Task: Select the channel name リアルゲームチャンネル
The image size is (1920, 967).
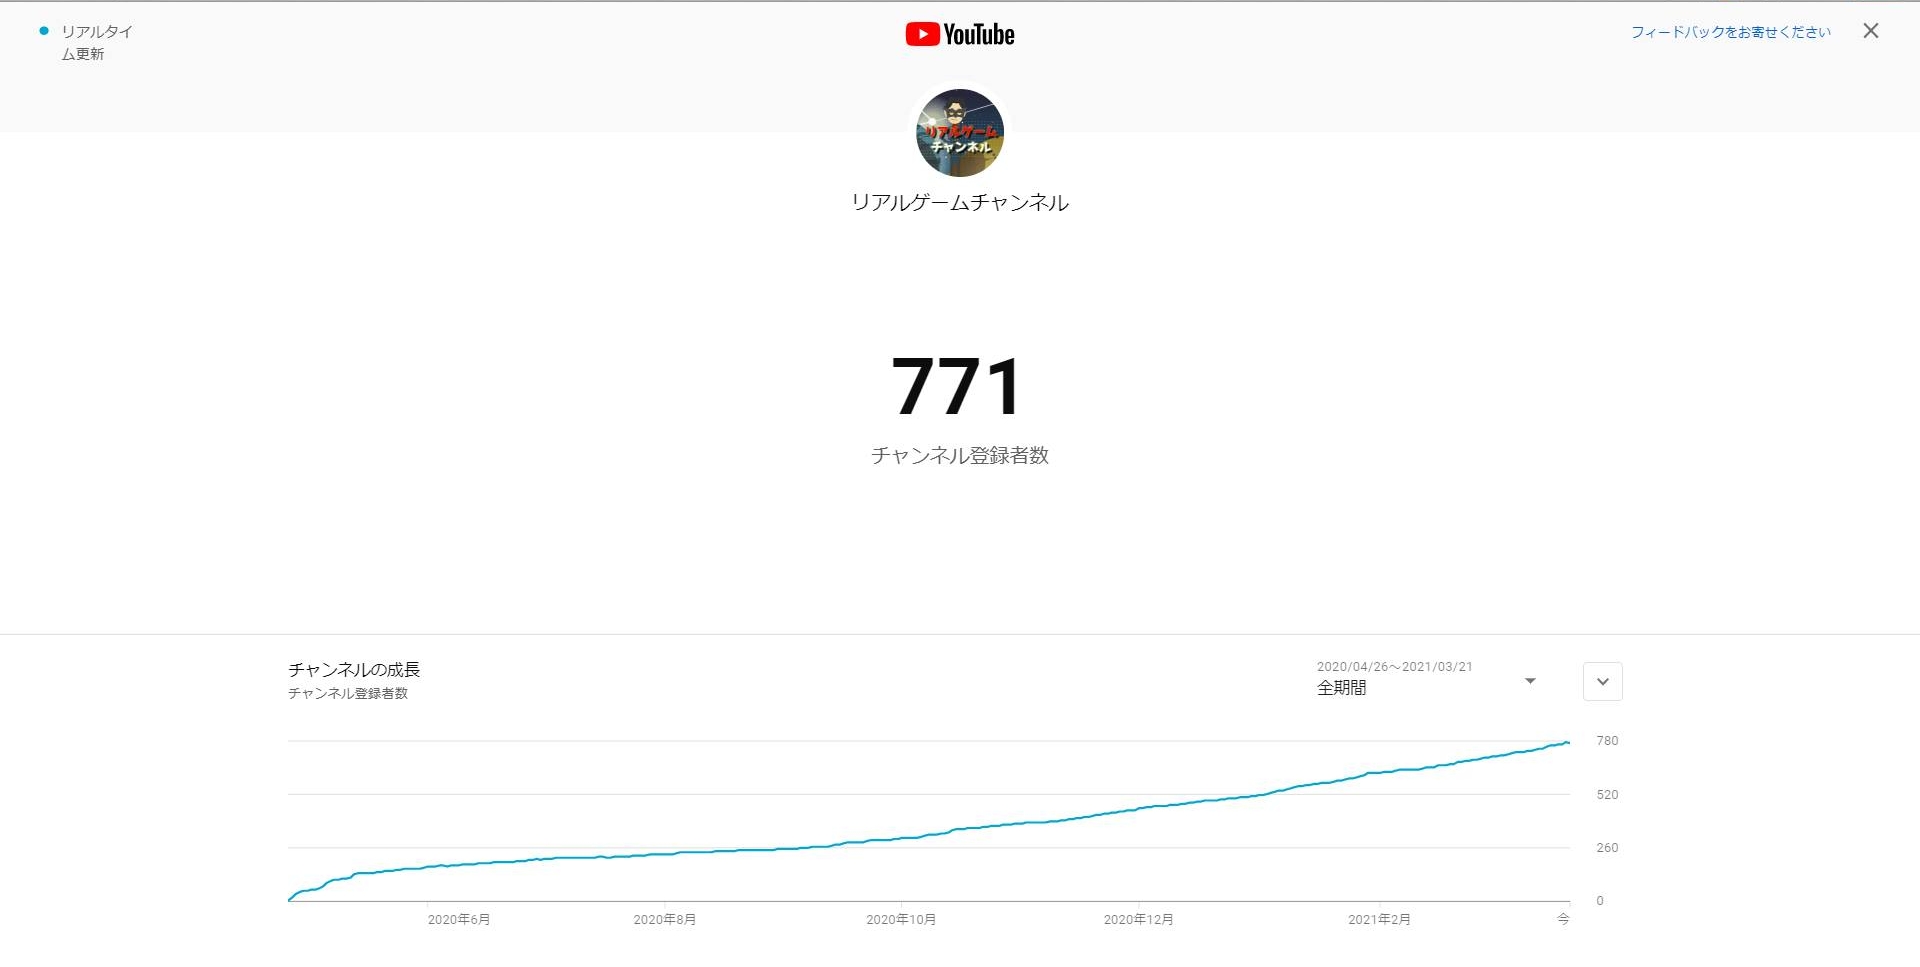Action: tap(959, 203)
